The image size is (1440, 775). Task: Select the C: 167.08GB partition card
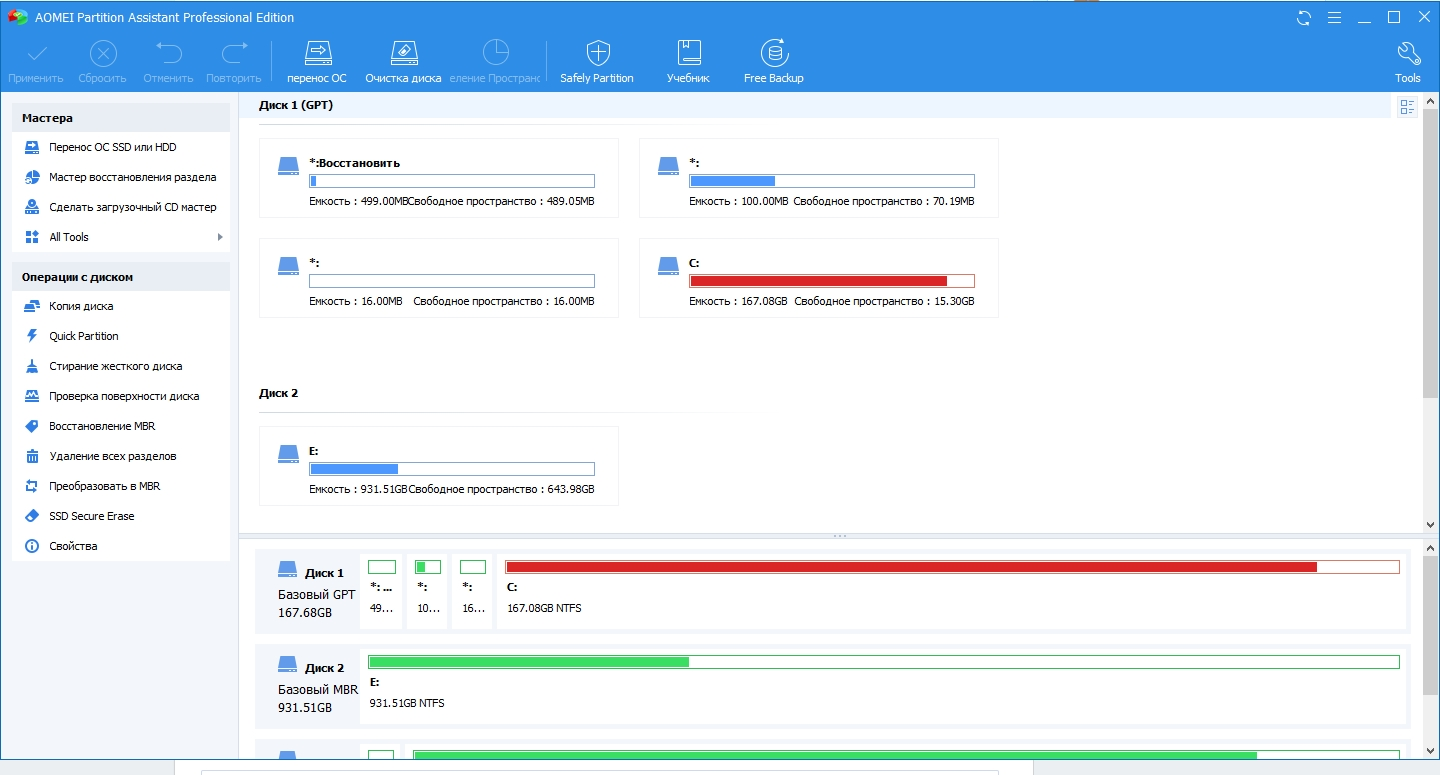[x=819, y=278]
